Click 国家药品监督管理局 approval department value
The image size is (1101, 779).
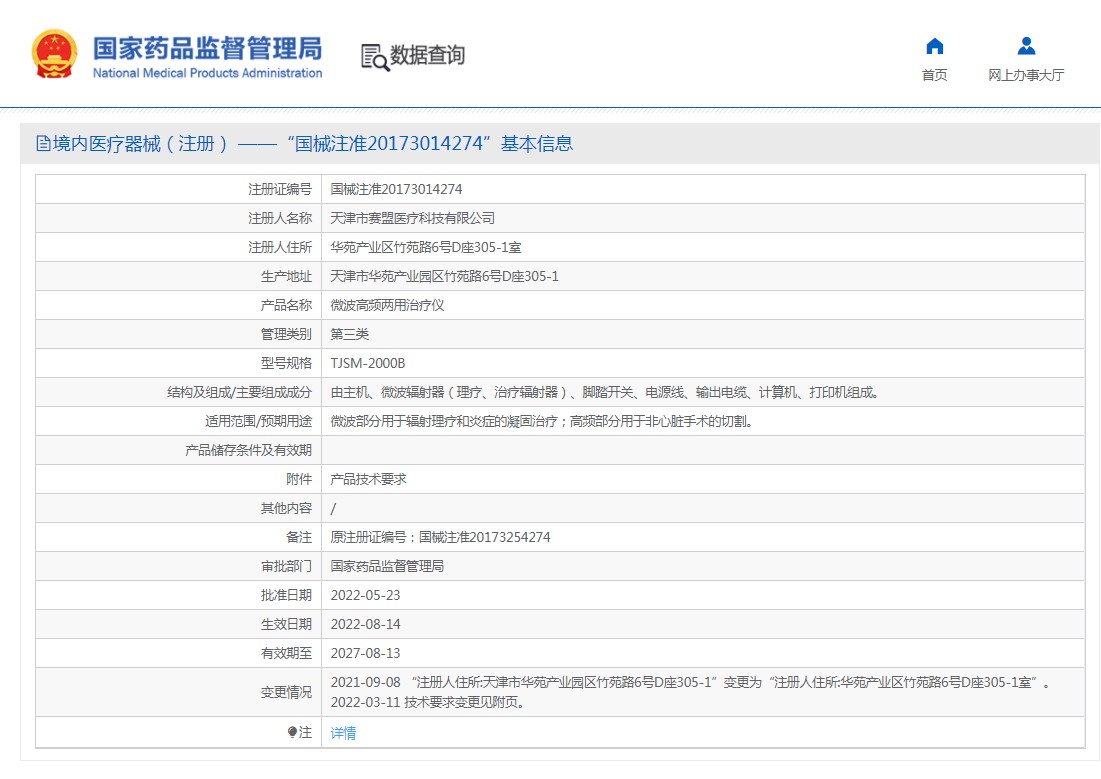coord(388,566)
